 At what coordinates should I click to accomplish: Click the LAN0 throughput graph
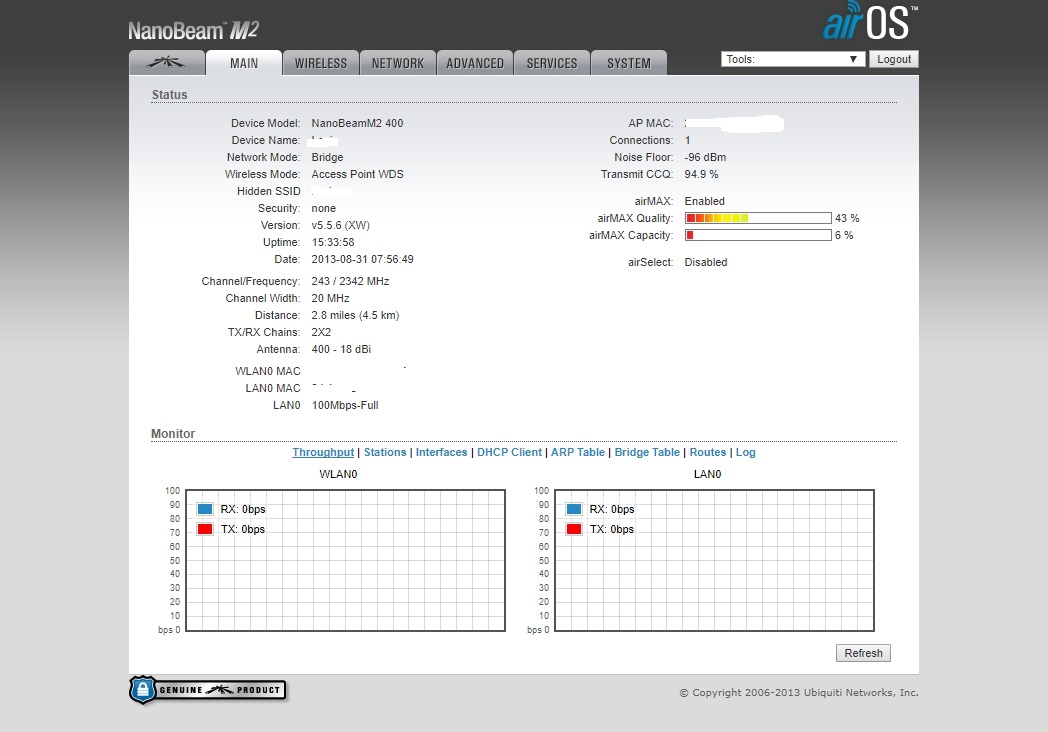click(x=714, y=560)
